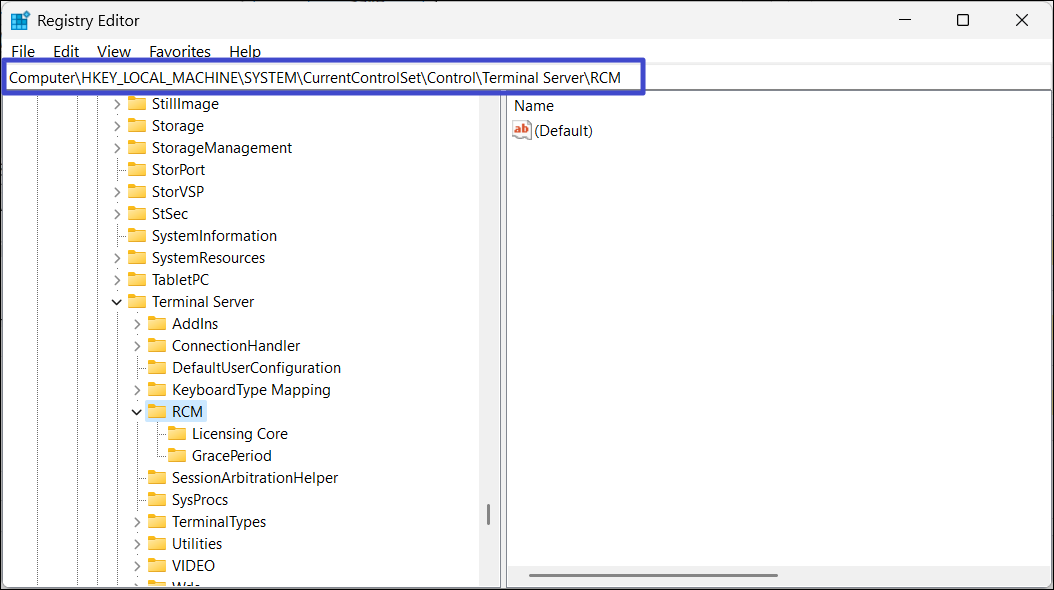
Task: Select the SessionArbitrationHelper key
Action: click(x=254, y=478)
